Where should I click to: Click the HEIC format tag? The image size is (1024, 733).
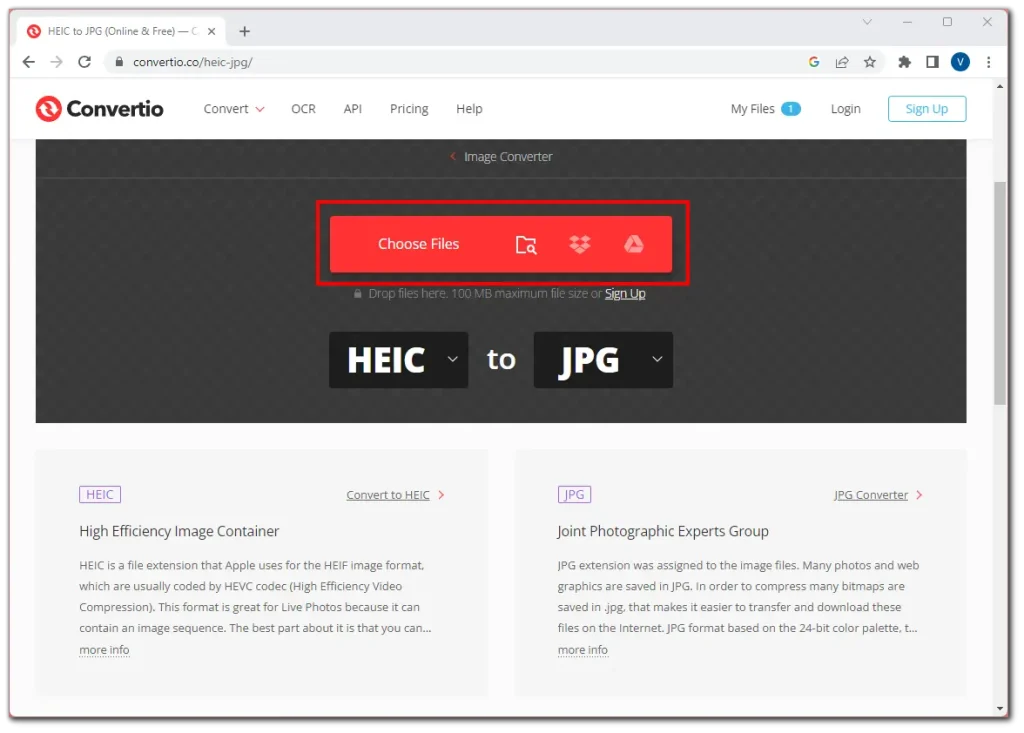click(x=100, y=495)
